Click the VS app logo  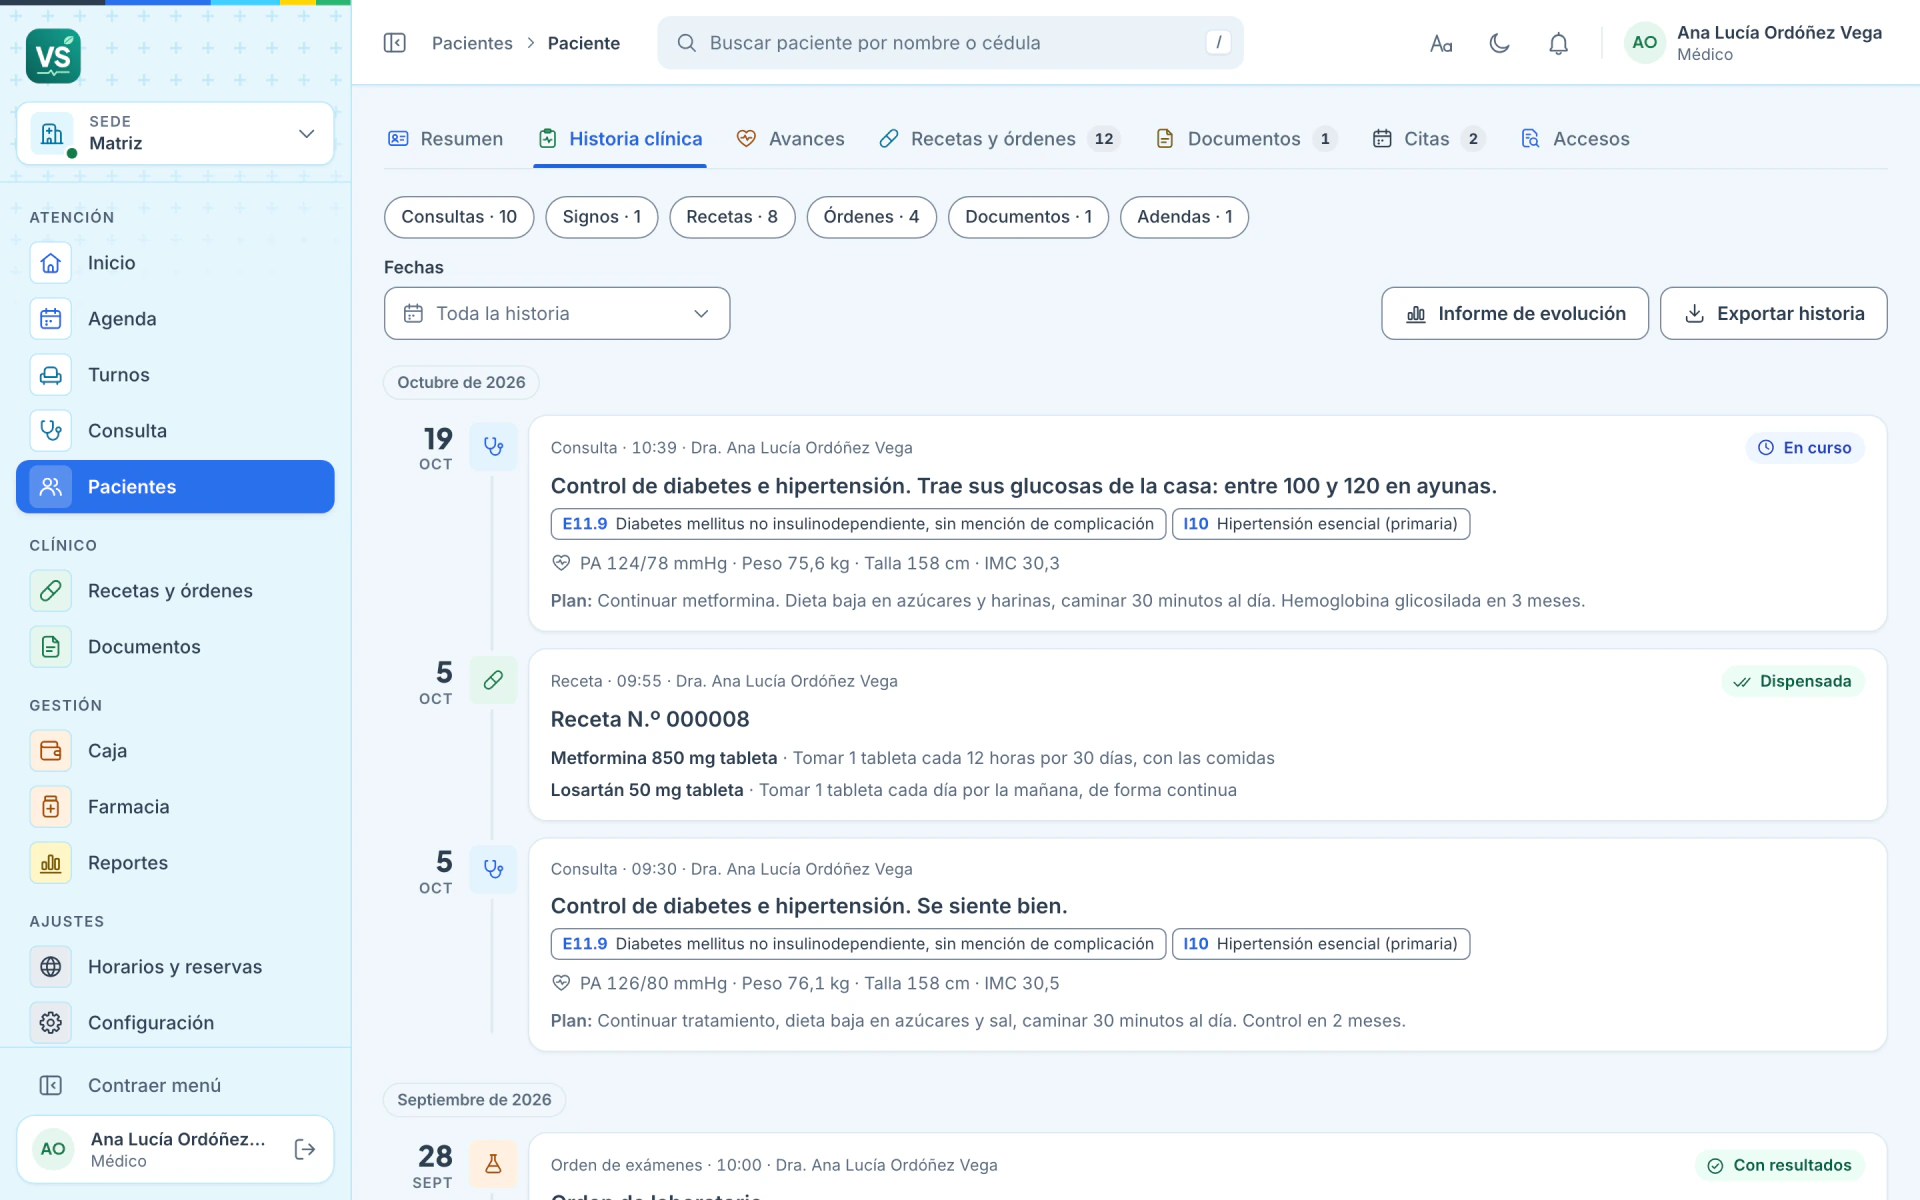pos(53,56)
